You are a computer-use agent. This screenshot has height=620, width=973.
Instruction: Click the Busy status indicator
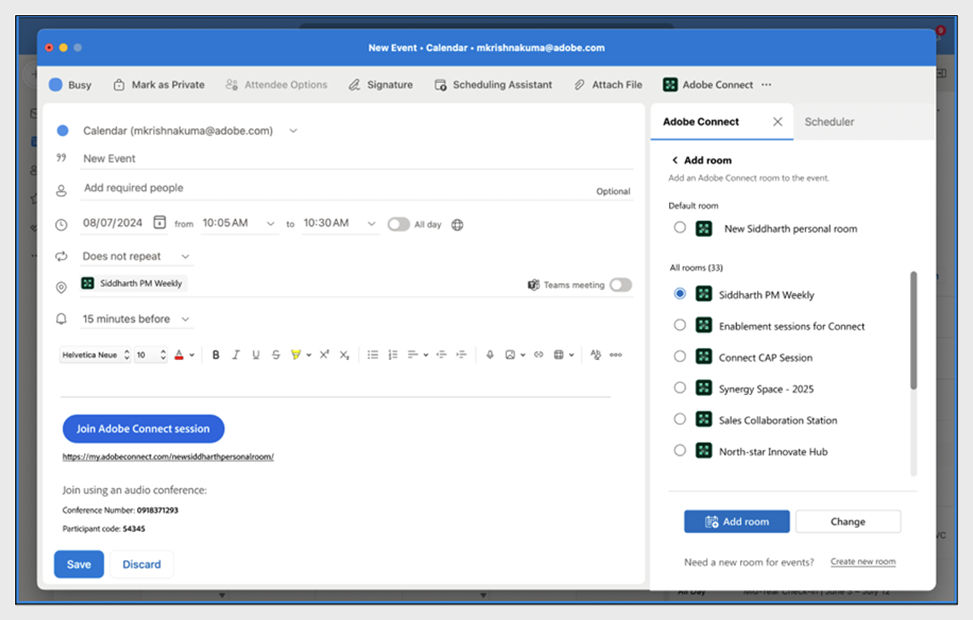click(70, 84)
